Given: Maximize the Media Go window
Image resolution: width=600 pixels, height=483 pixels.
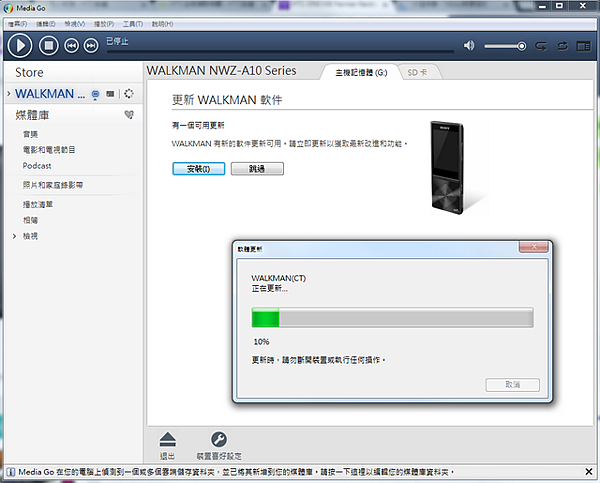Looking at the screenshot, I should pyautogui.click(x=559, y=6).
